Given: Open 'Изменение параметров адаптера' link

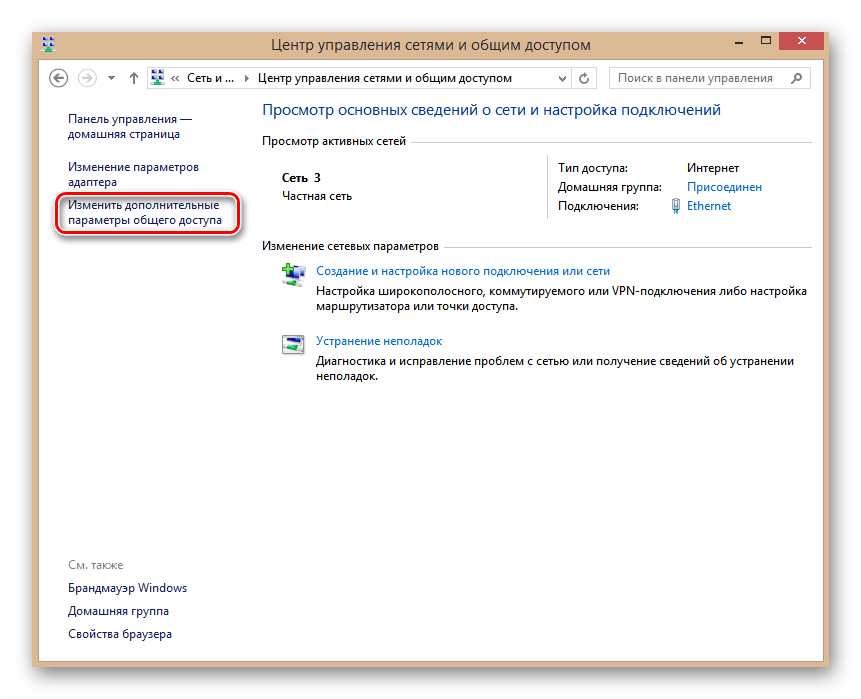Looking at the screenshot, I should point(133,174).
